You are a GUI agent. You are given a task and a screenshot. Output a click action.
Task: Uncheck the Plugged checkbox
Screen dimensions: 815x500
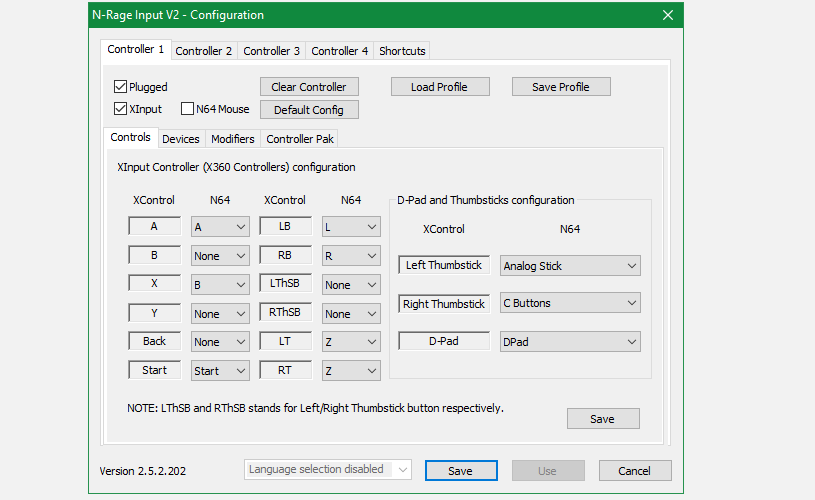coord(121,87)
